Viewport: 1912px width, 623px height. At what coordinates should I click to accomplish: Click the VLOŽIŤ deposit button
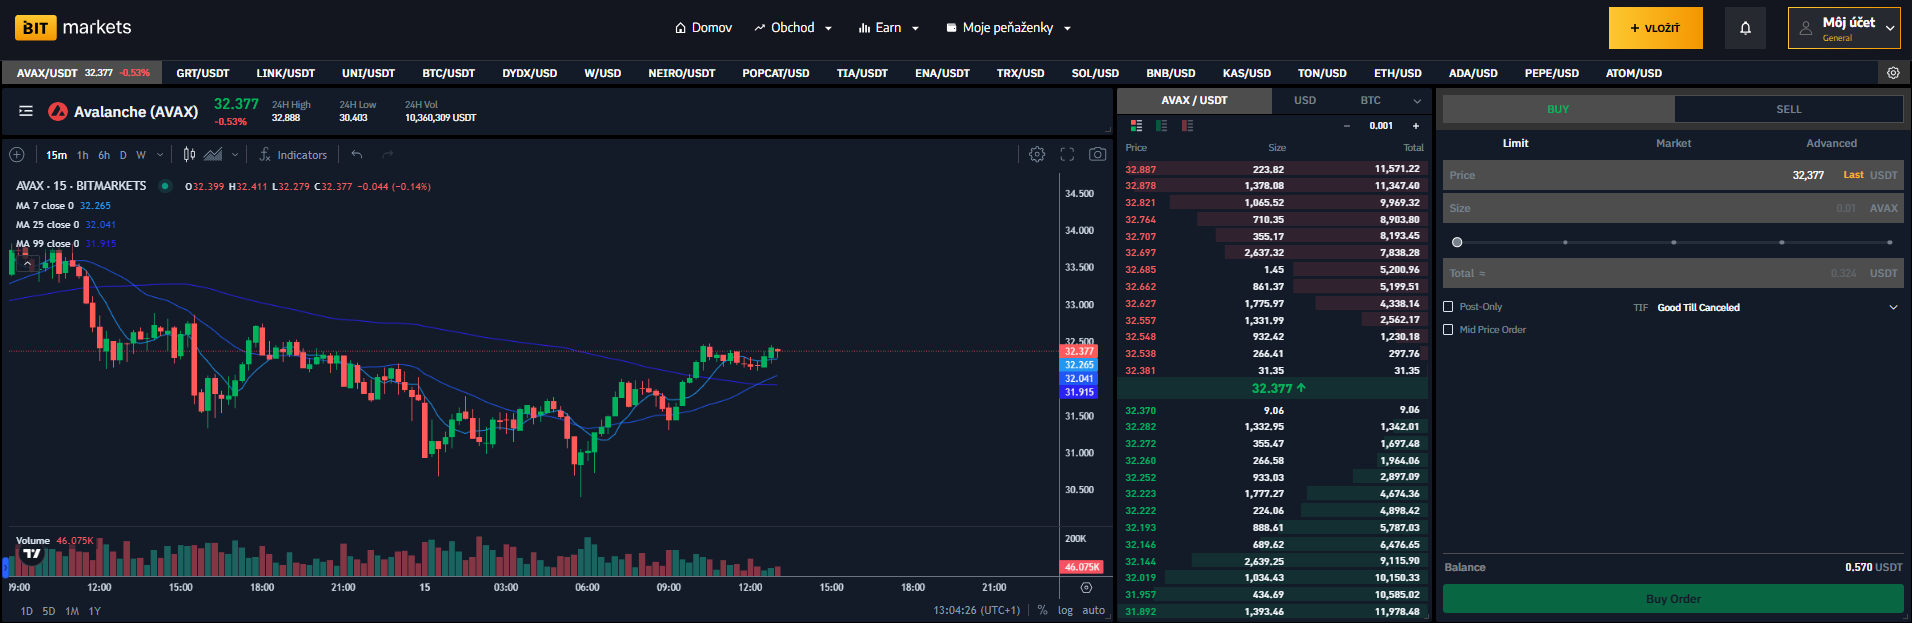point(1655,28)
